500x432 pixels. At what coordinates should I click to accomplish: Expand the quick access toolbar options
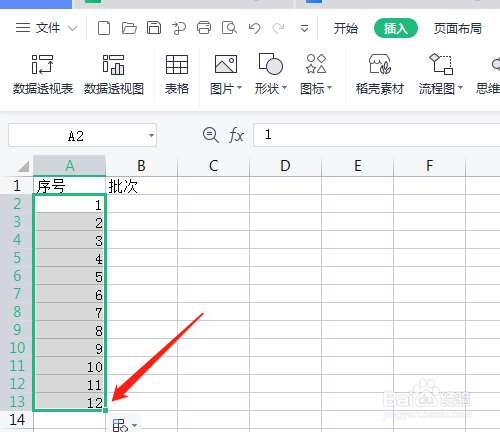pyautogui.click(x=304, y=28)
